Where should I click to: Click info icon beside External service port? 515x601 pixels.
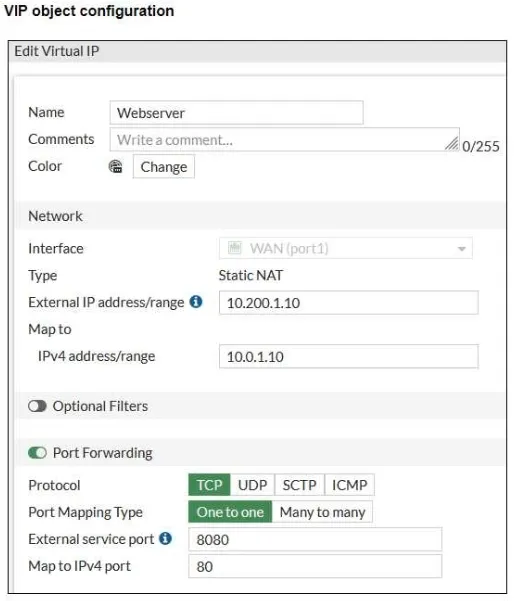(165, 539)
